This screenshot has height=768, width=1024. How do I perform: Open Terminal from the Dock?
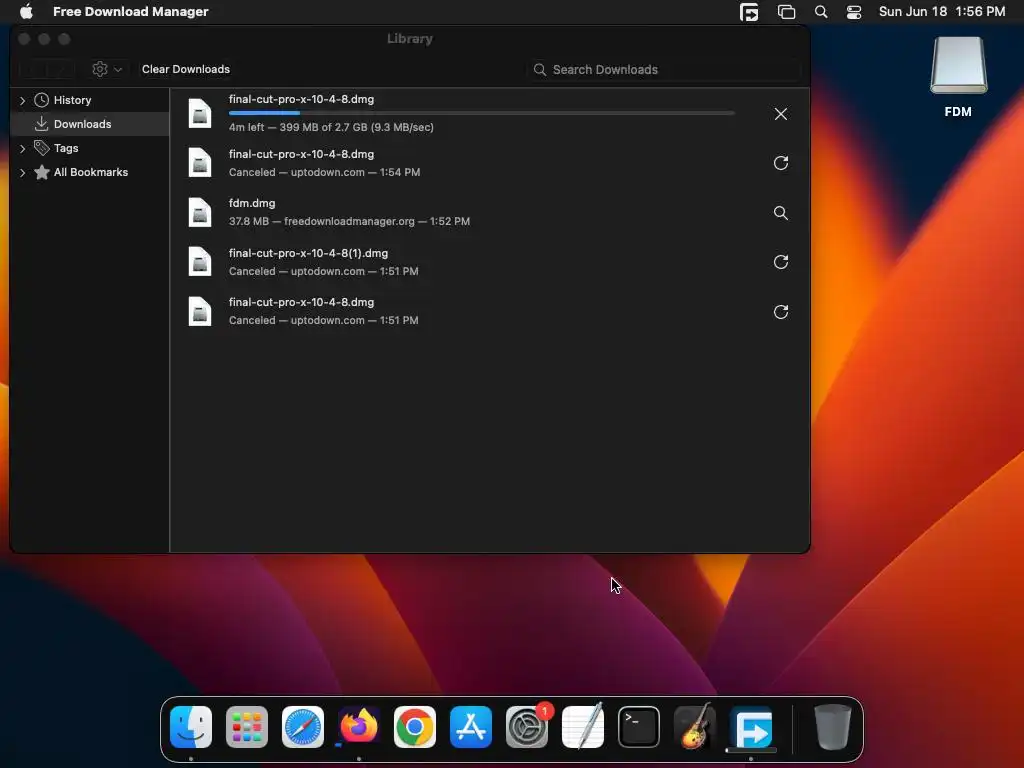coord(639,727)
